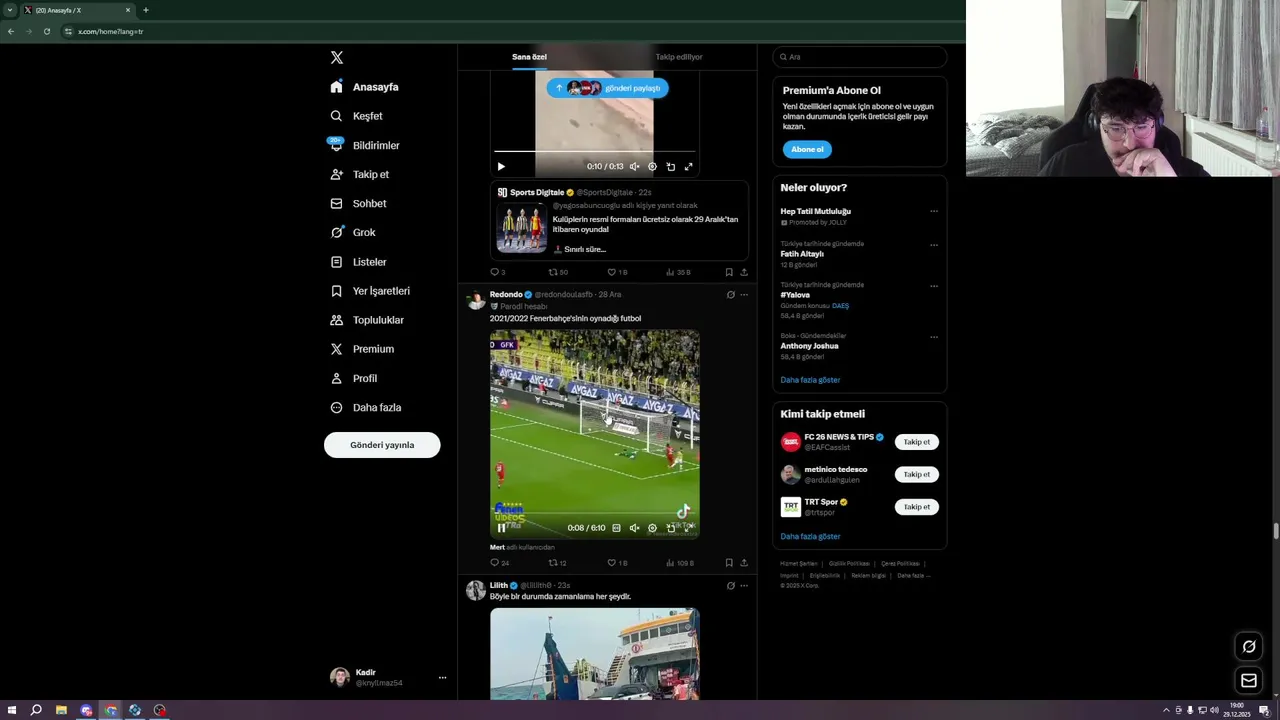Viewport: 1280px width, 720px height.
Task: Mute the Fenerbahçe football video
Action: click(x=634, y=528)
